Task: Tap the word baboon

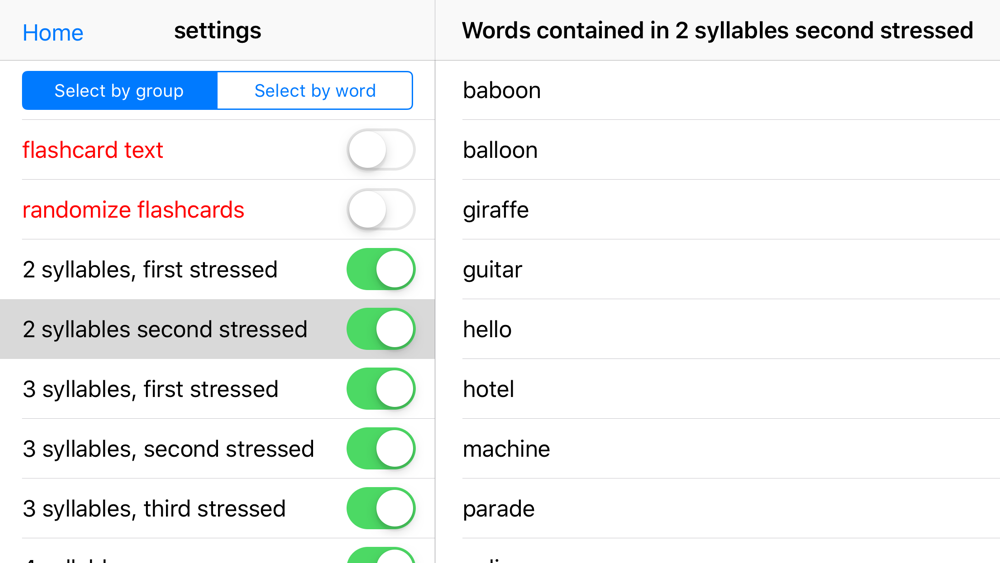Action: coord(502,90)
